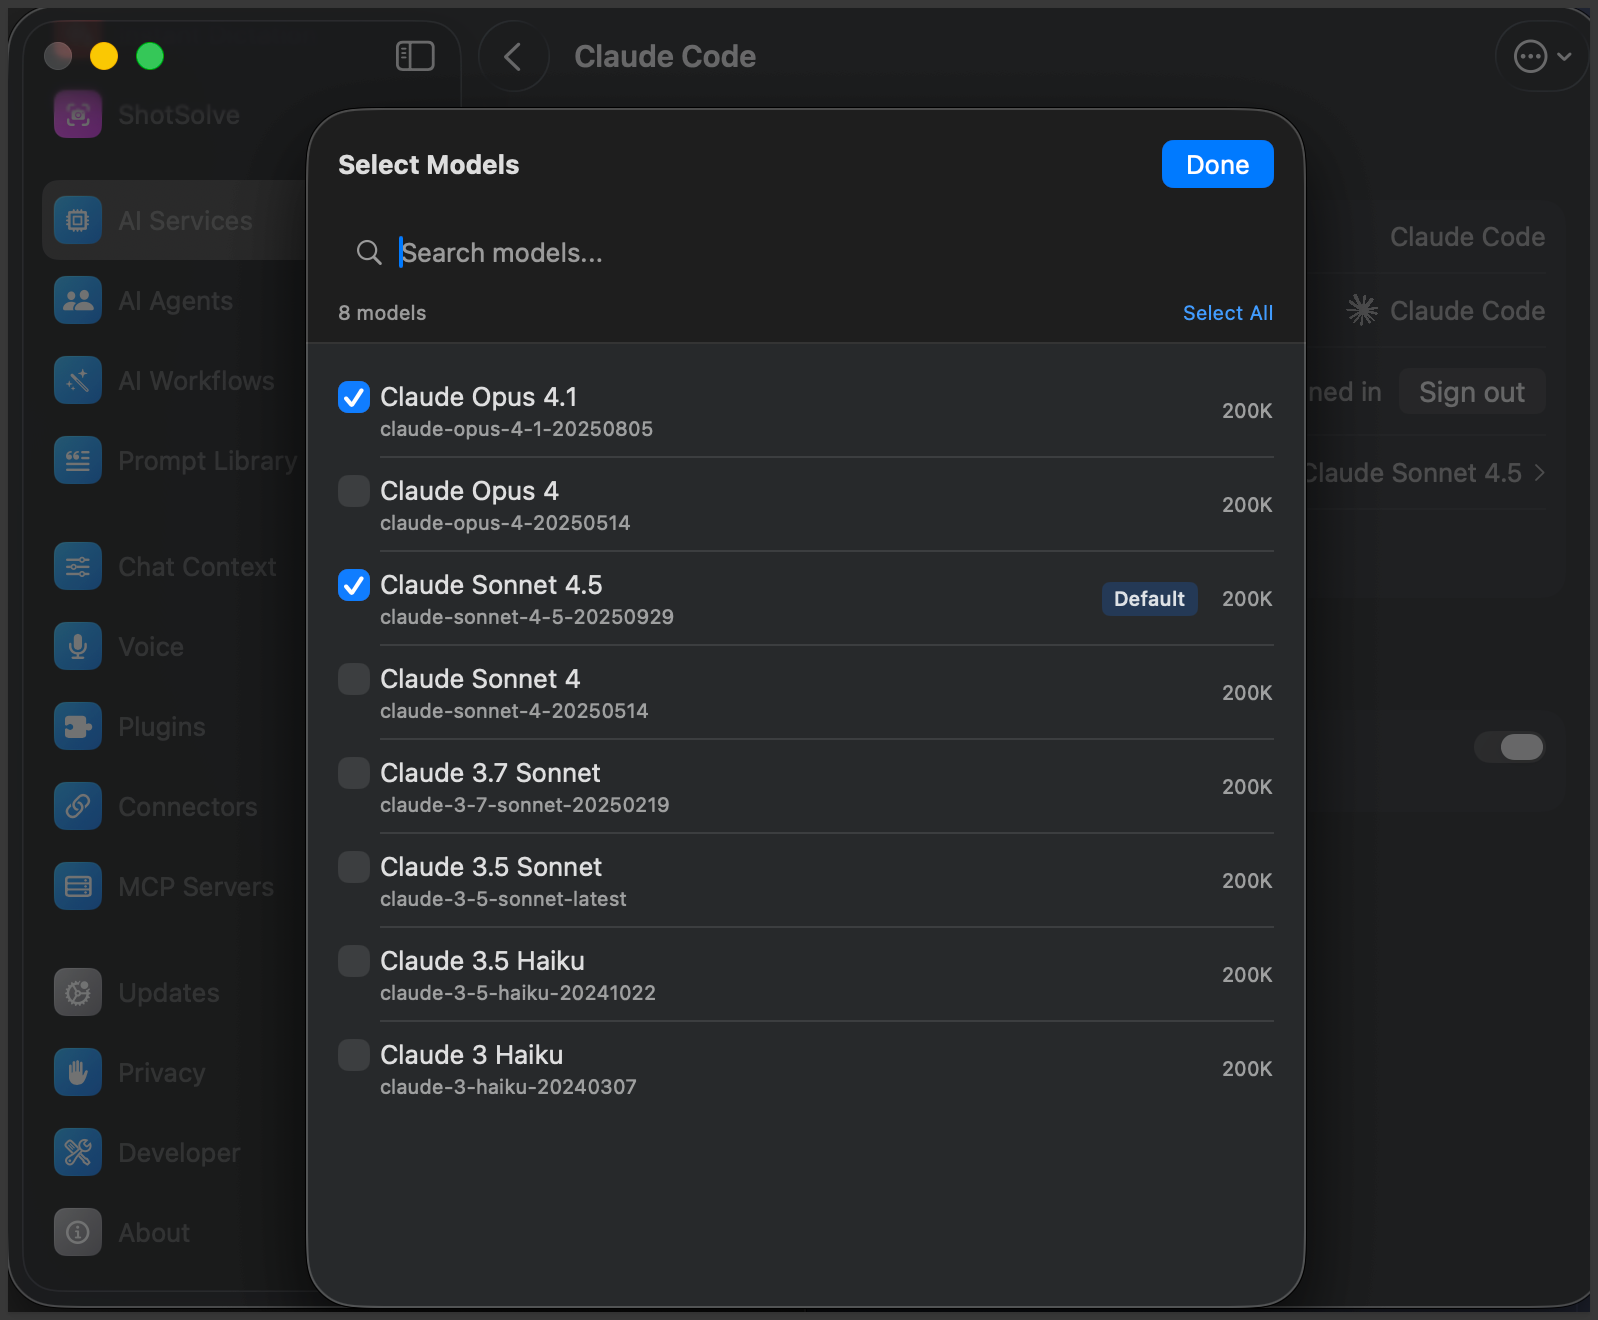Click the 200K value for Claude 3.5 Haiku
This screenshot has width=1598, height=1320.
[1247, 975]
